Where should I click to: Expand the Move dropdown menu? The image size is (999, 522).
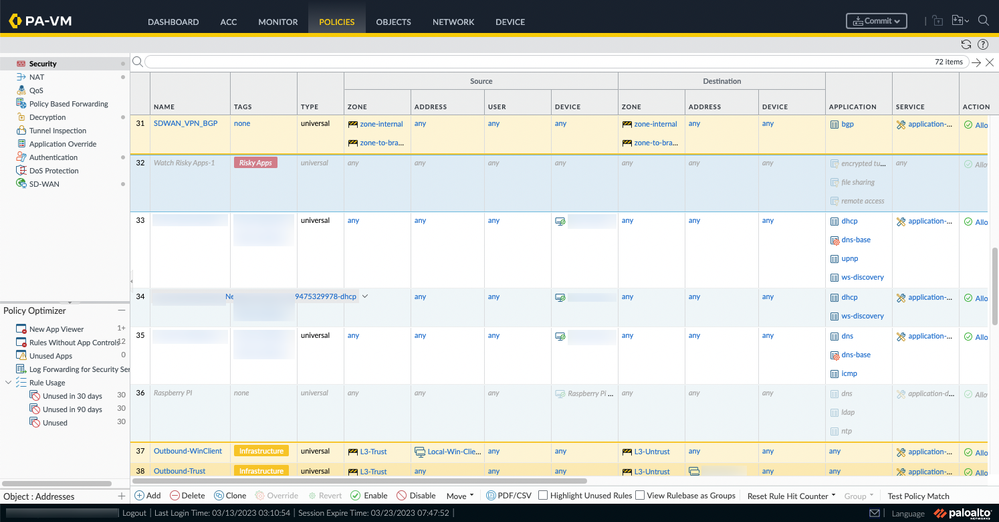460,495
